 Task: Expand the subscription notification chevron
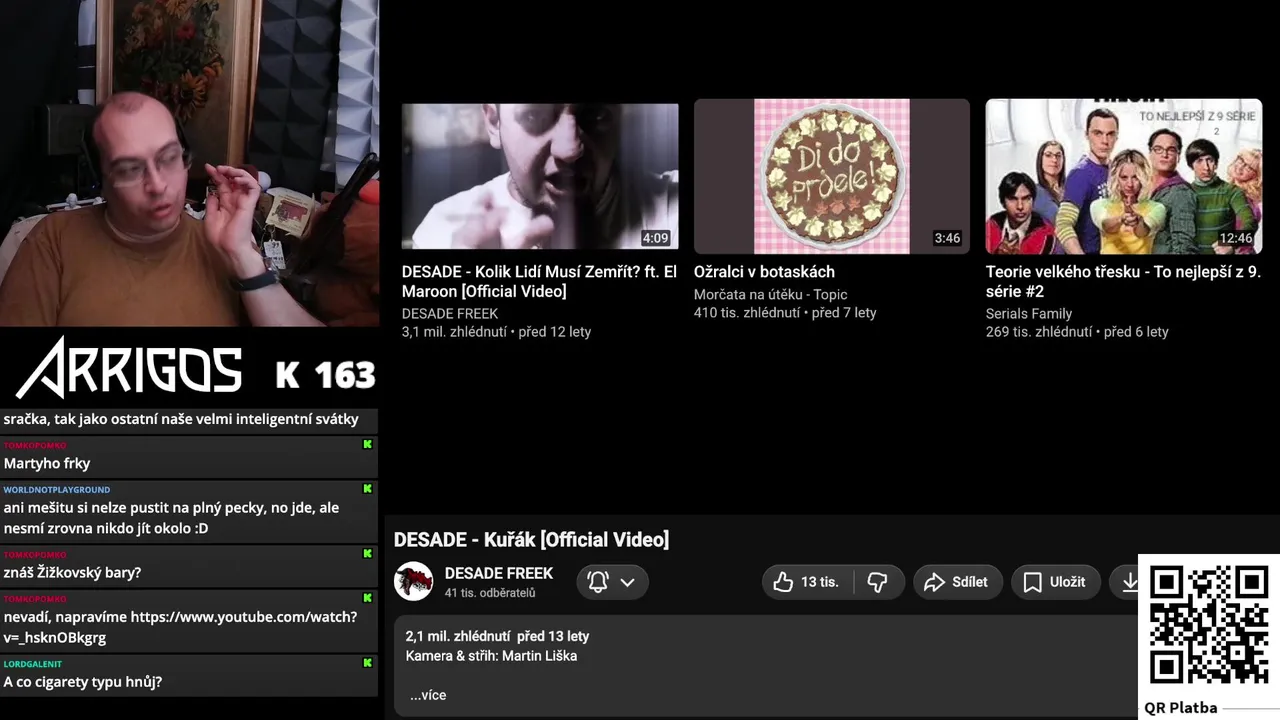pyautogui.click(x=628, y=582)
